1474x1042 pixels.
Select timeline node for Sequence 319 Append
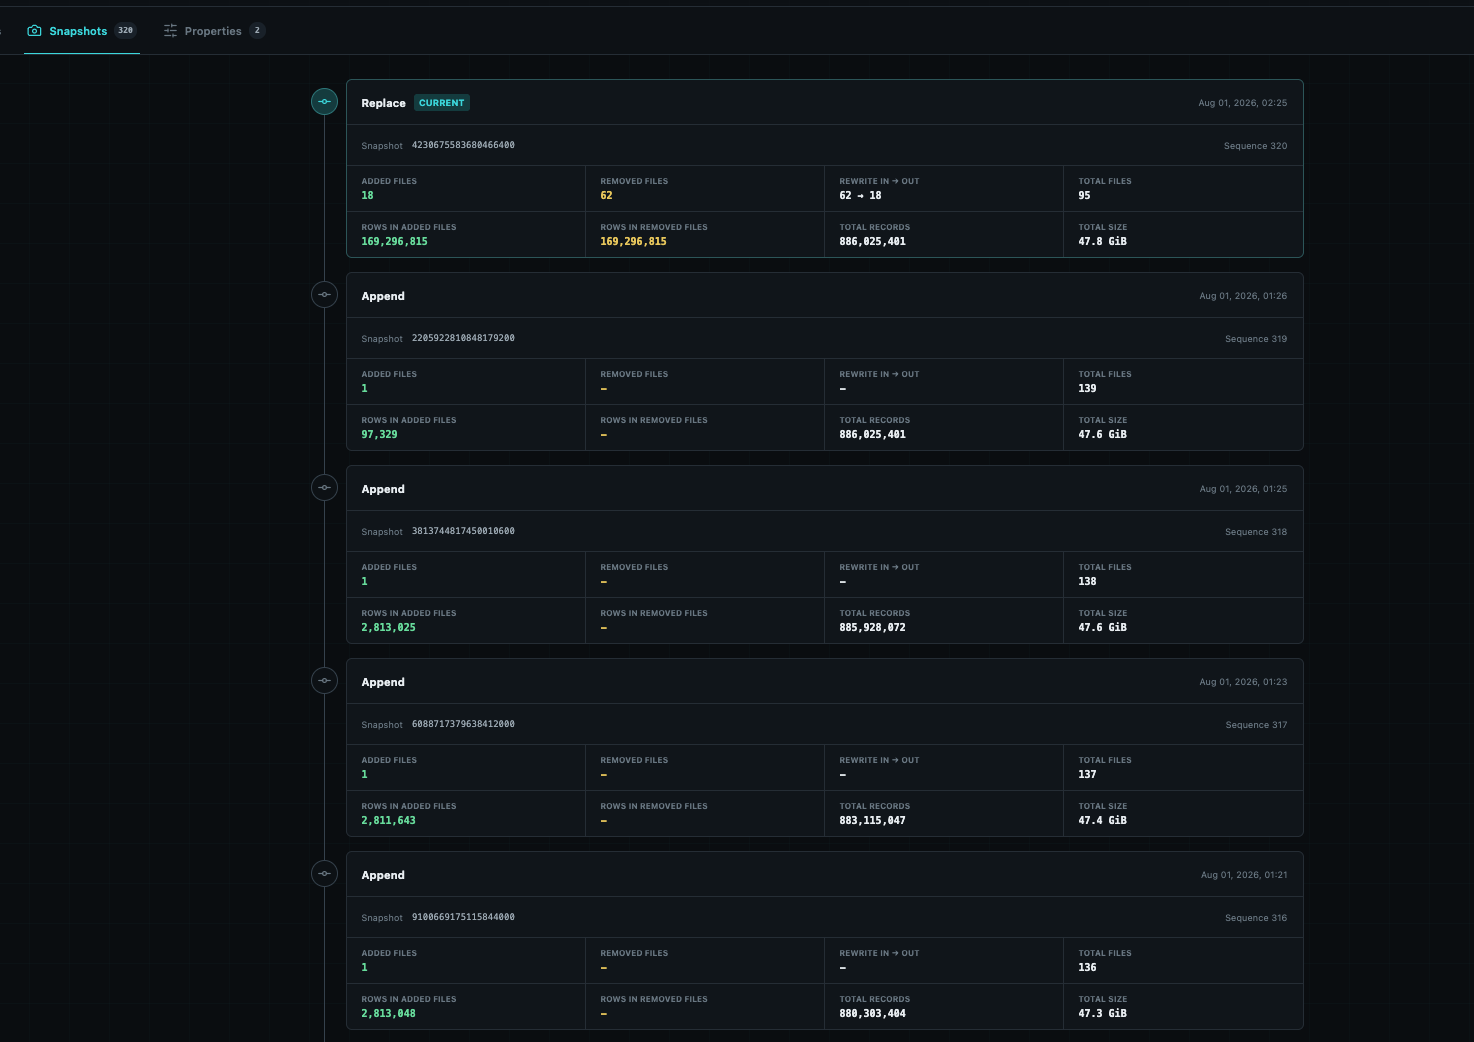[x=324, y=294]
